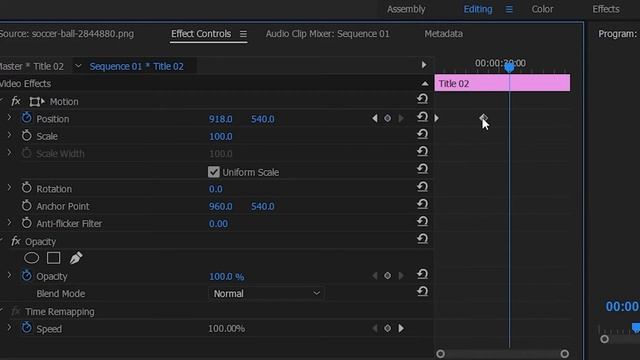
Task: Uncheck the Uniform Scale checkbox
Action: 213,172
